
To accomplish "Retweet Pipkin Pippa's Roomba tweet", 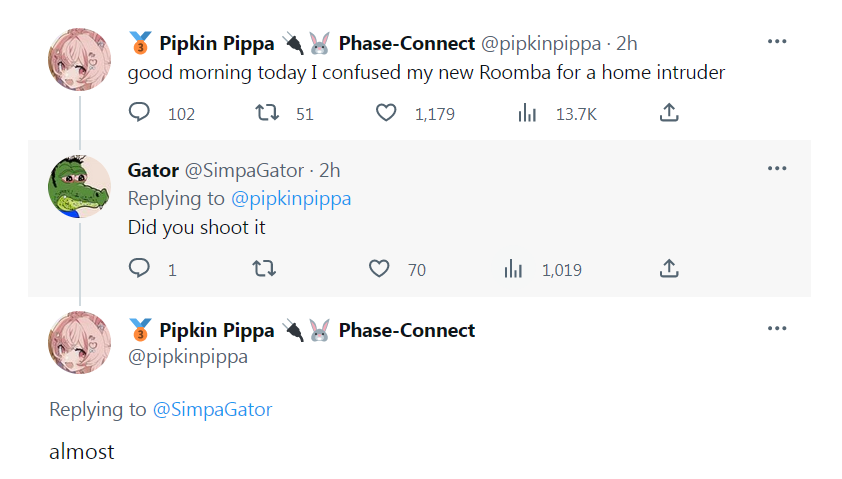I will pos(267,114).
